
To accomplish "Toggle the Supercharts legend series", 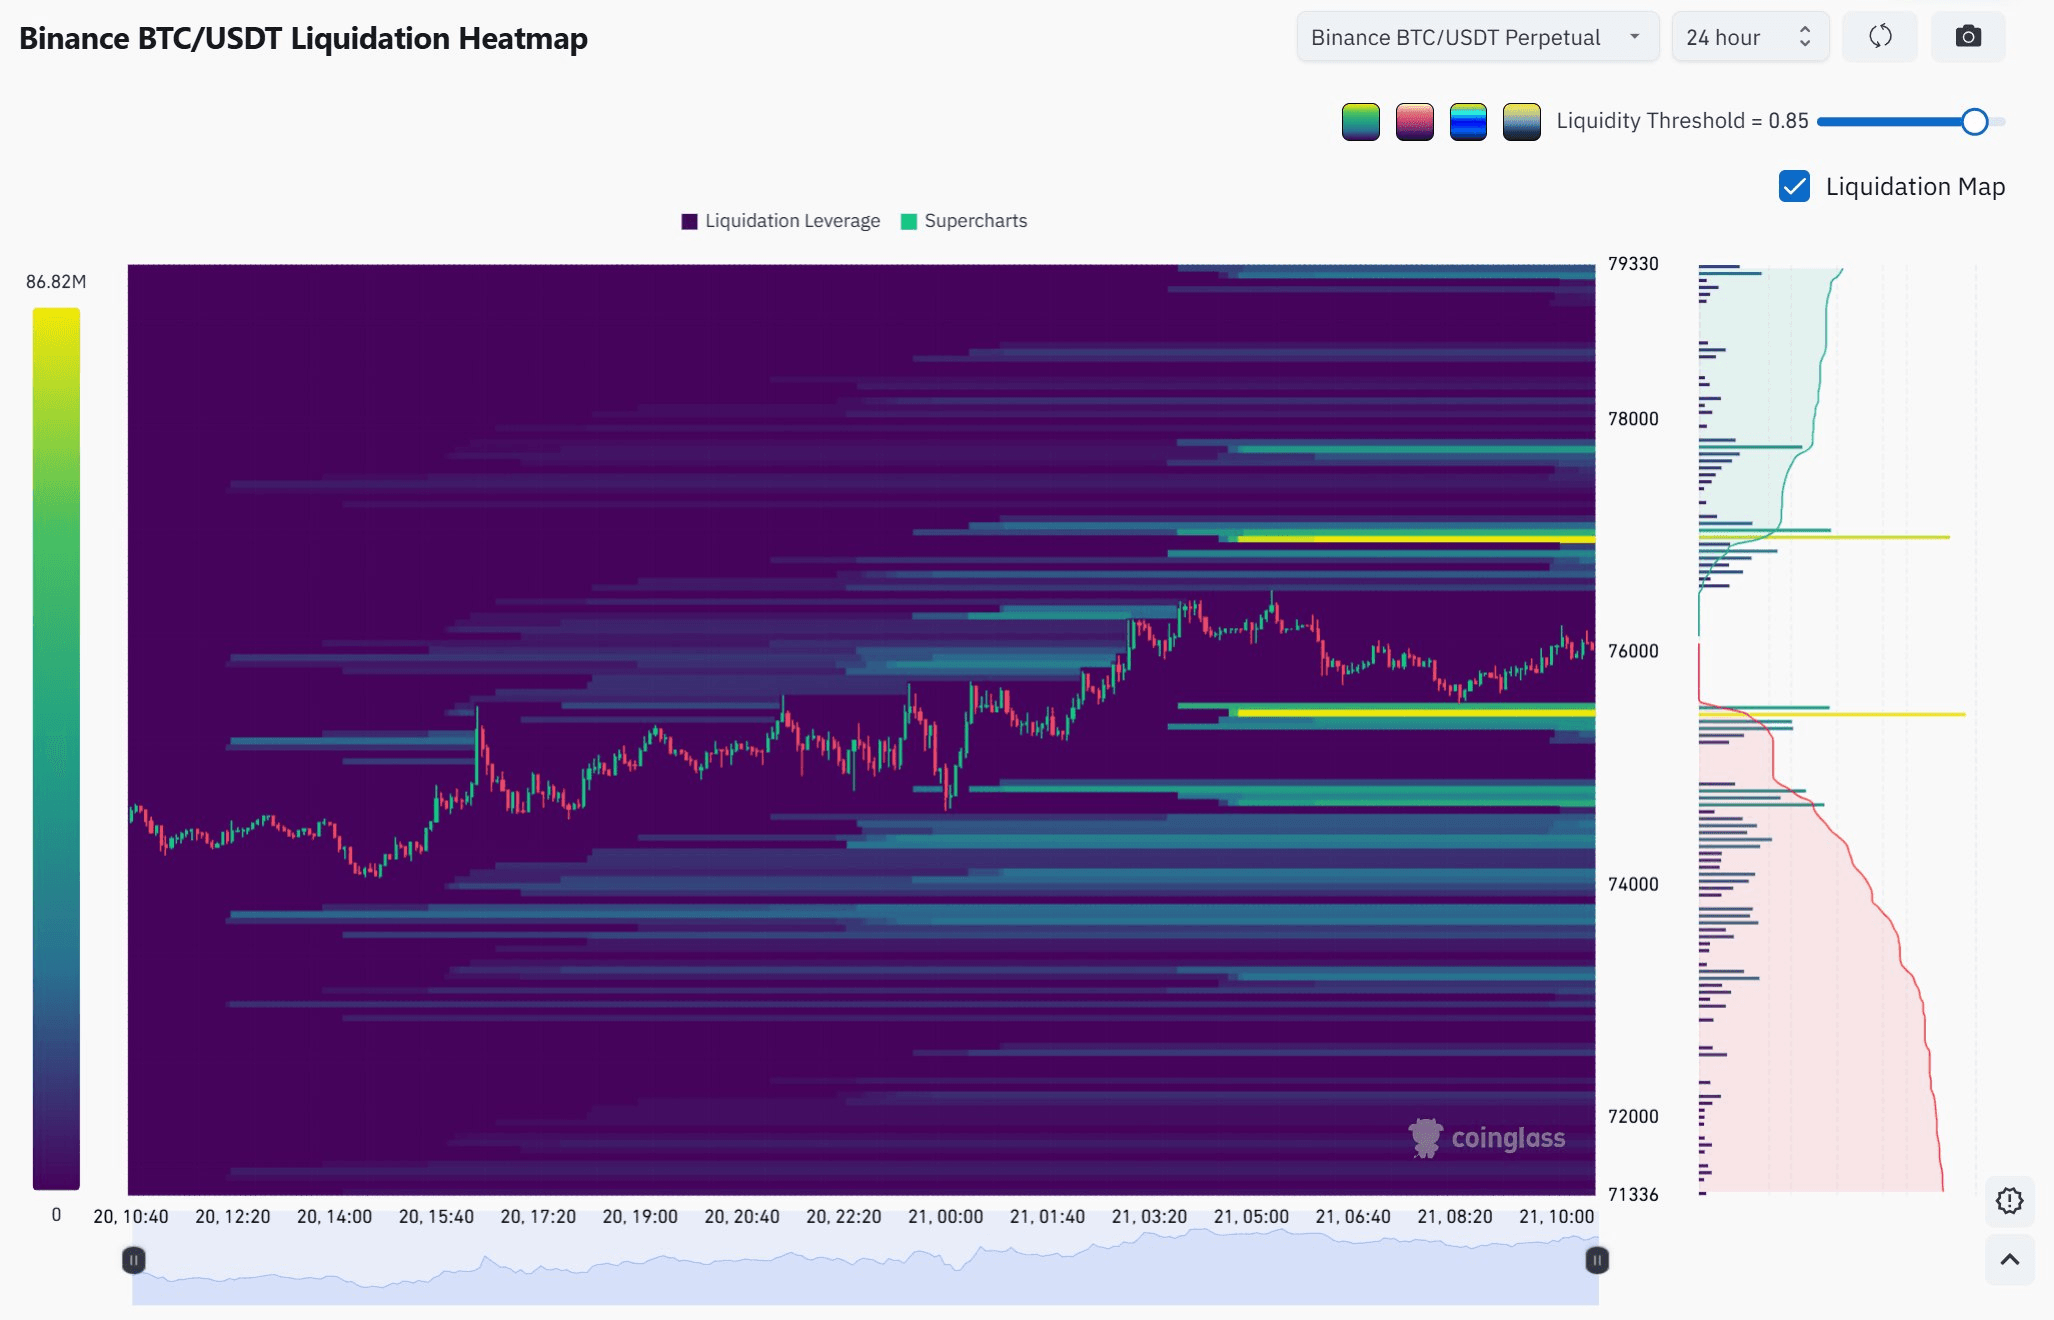I will (x=964, y=221).
